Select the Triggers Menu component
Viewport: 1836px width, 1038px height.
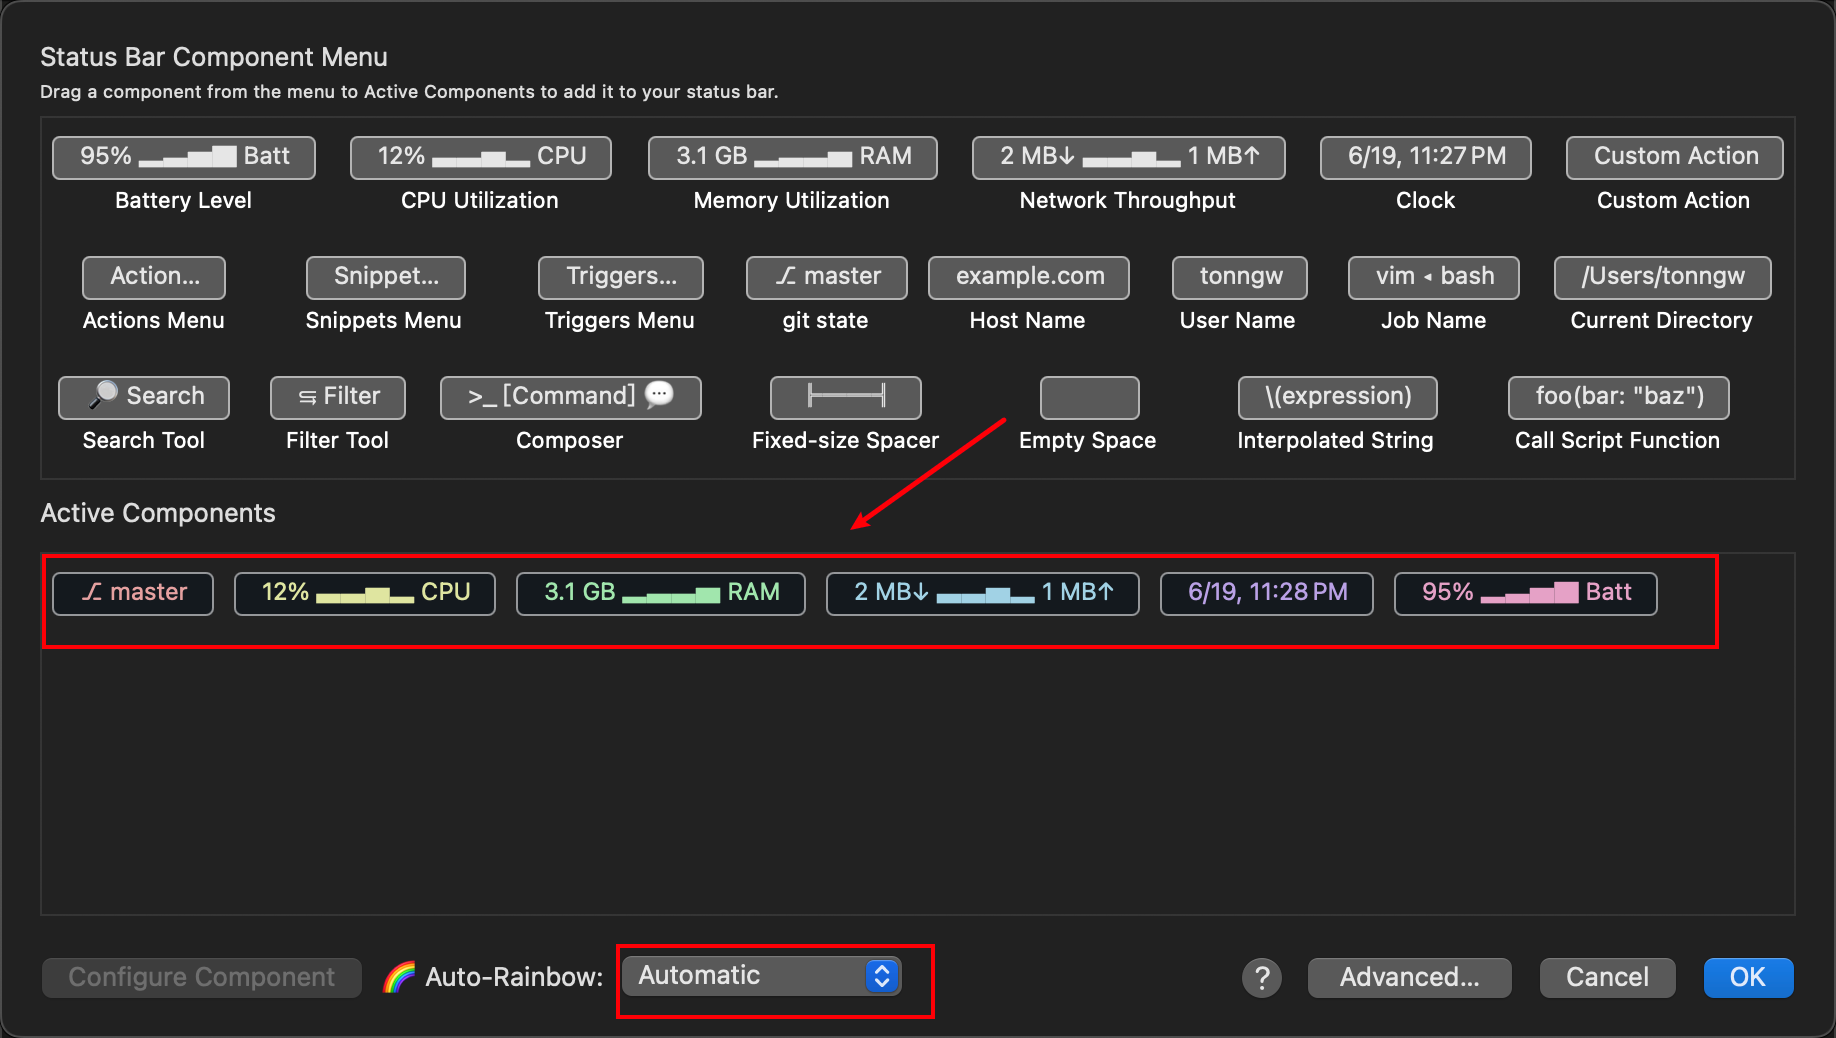point(621,277)
